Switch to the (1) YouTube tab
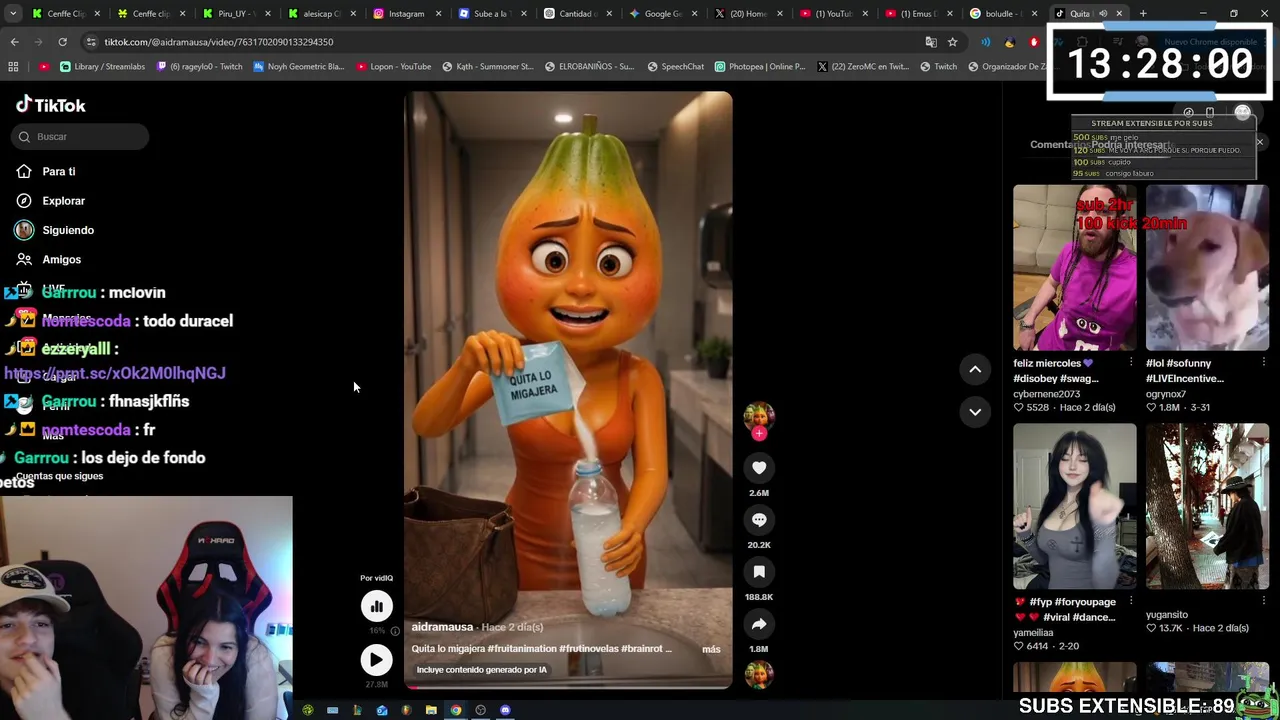Screen dimensions: 1280x720 coord(834,14)
